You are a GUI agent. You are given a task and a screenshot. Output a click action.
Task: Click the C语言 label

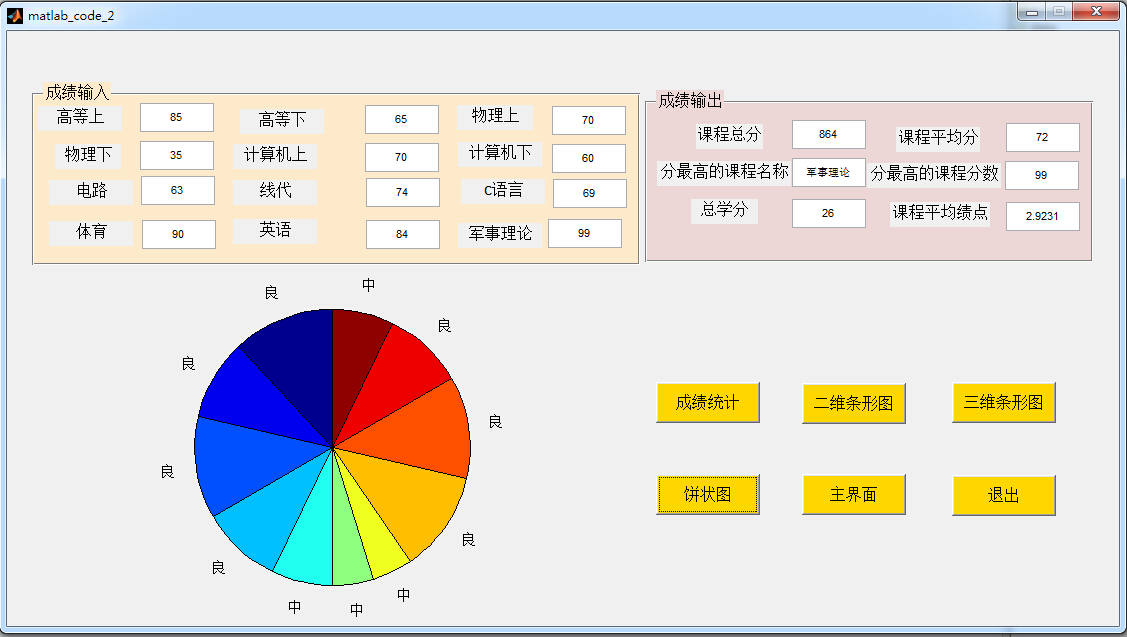503,191
